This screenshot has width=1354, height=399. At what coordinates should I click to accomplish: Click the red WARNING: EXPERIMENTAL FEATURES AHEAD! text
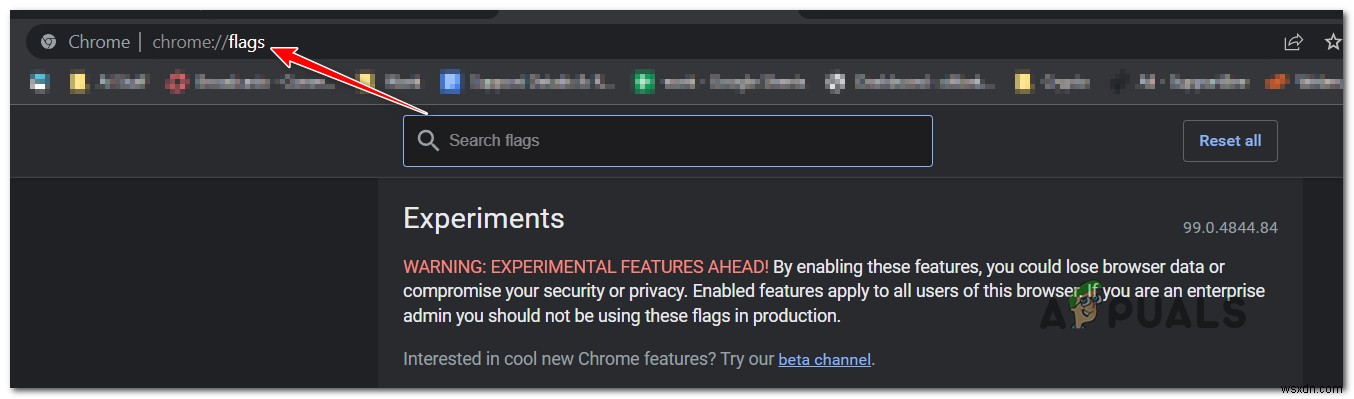586,267
